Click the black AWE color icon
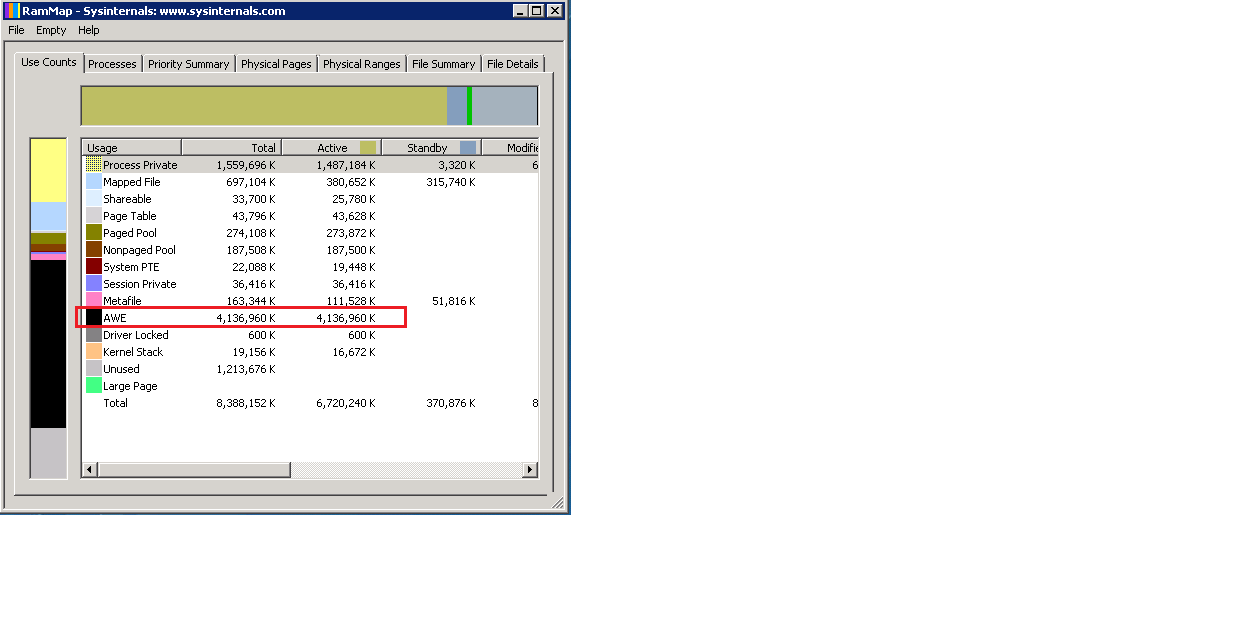 (93, 318)
